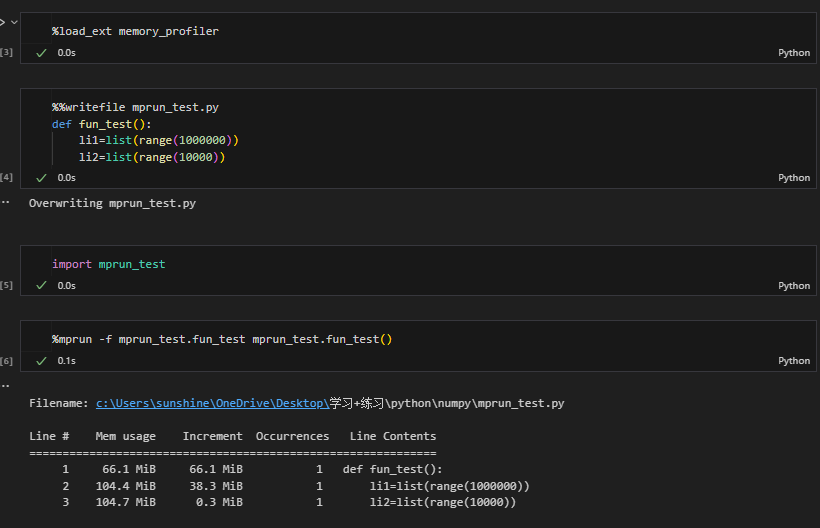Change Python language mode of writefile cell

click(x=793, y=178)
